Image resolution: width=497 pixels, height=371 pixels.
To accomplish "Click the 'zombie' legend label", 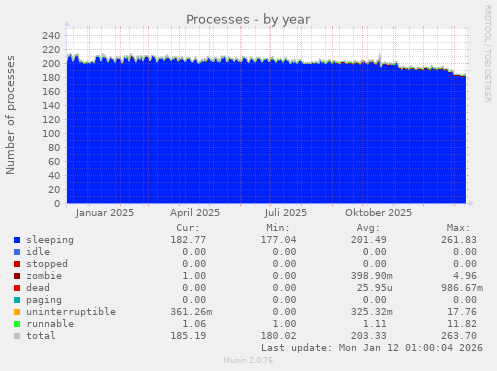I will (x=44, y=276).
